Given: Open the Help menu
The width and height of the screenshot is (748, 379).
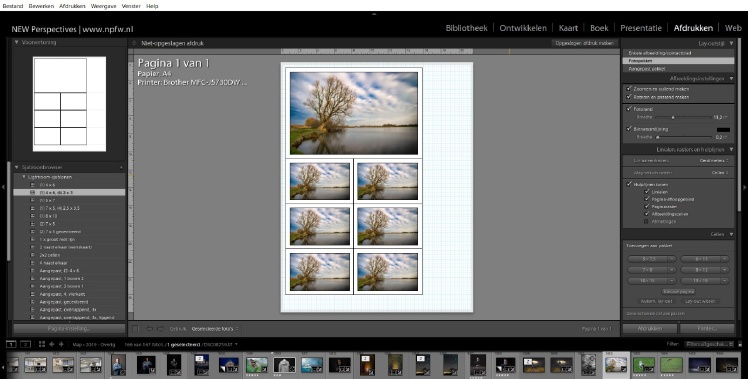Looking at the screenshot, I should coord(152,6).
